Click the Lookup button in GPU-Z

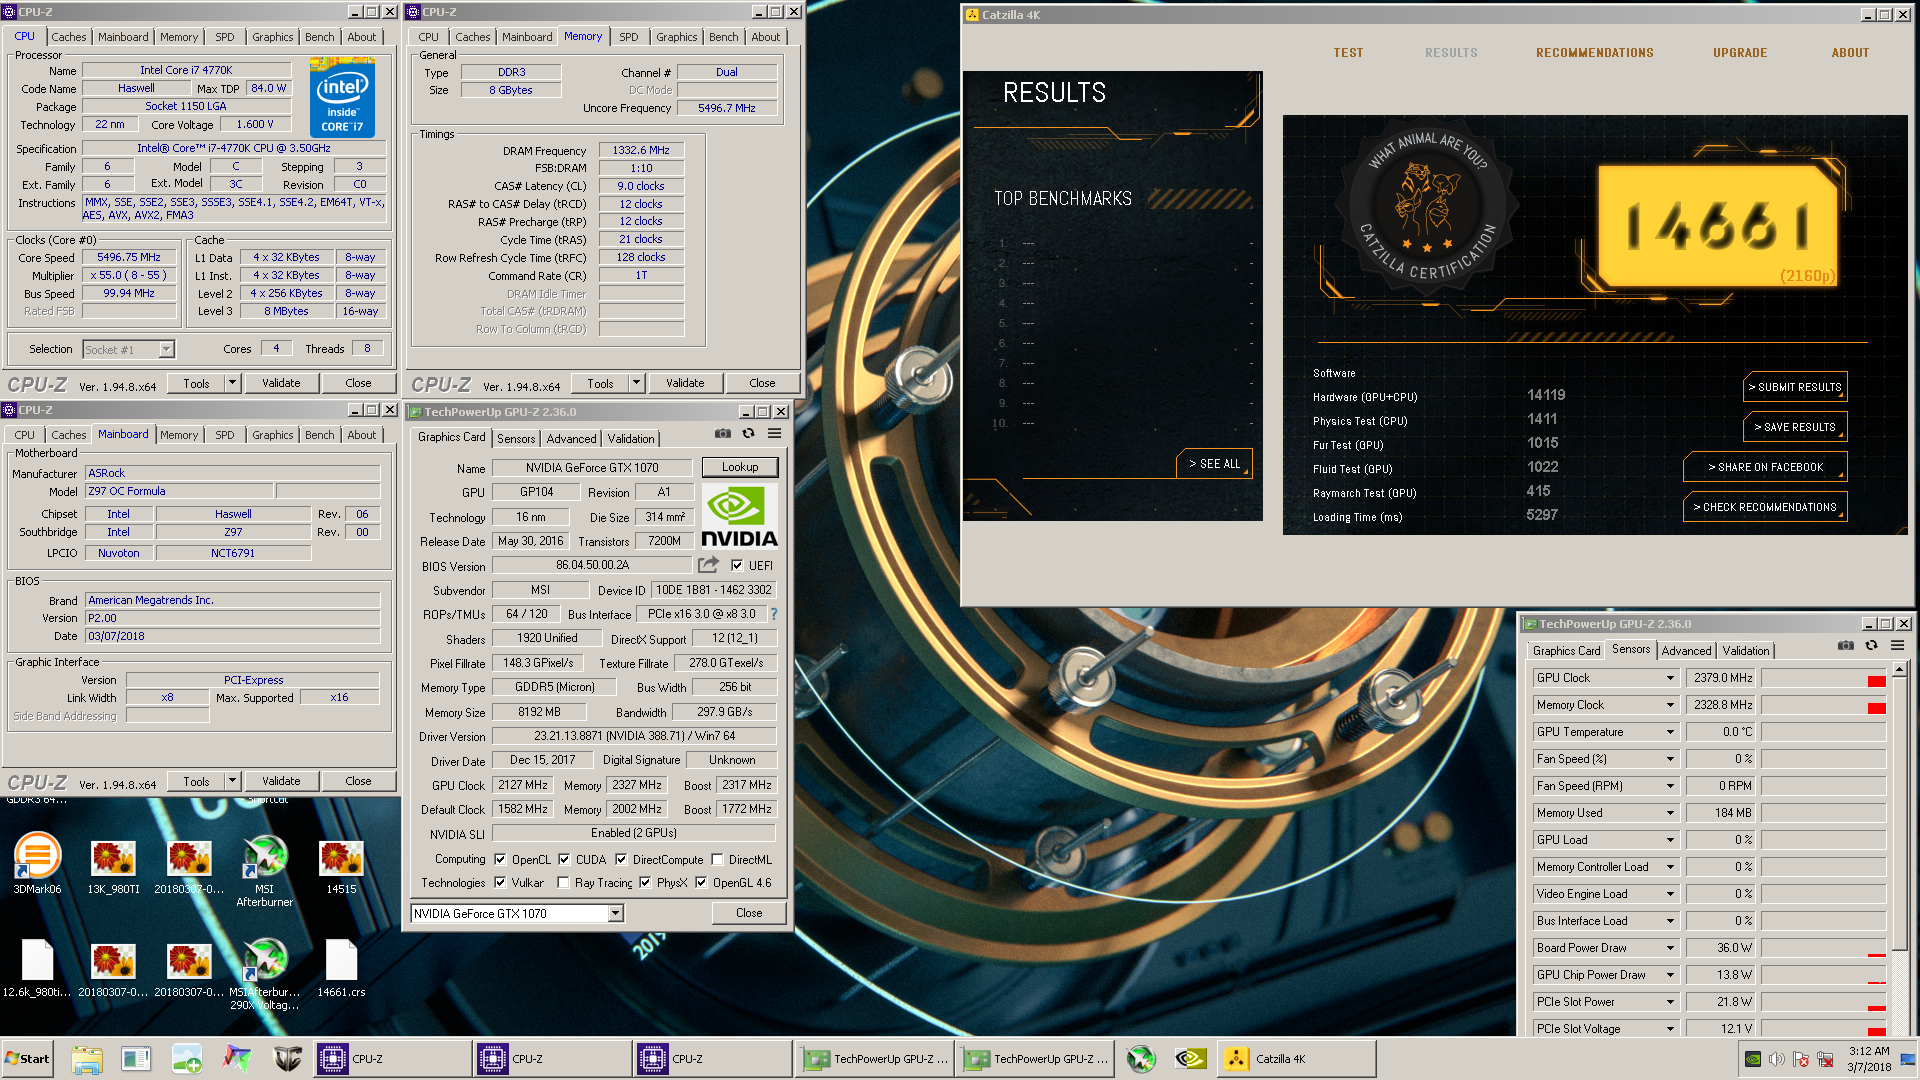[x=740, y=467]
